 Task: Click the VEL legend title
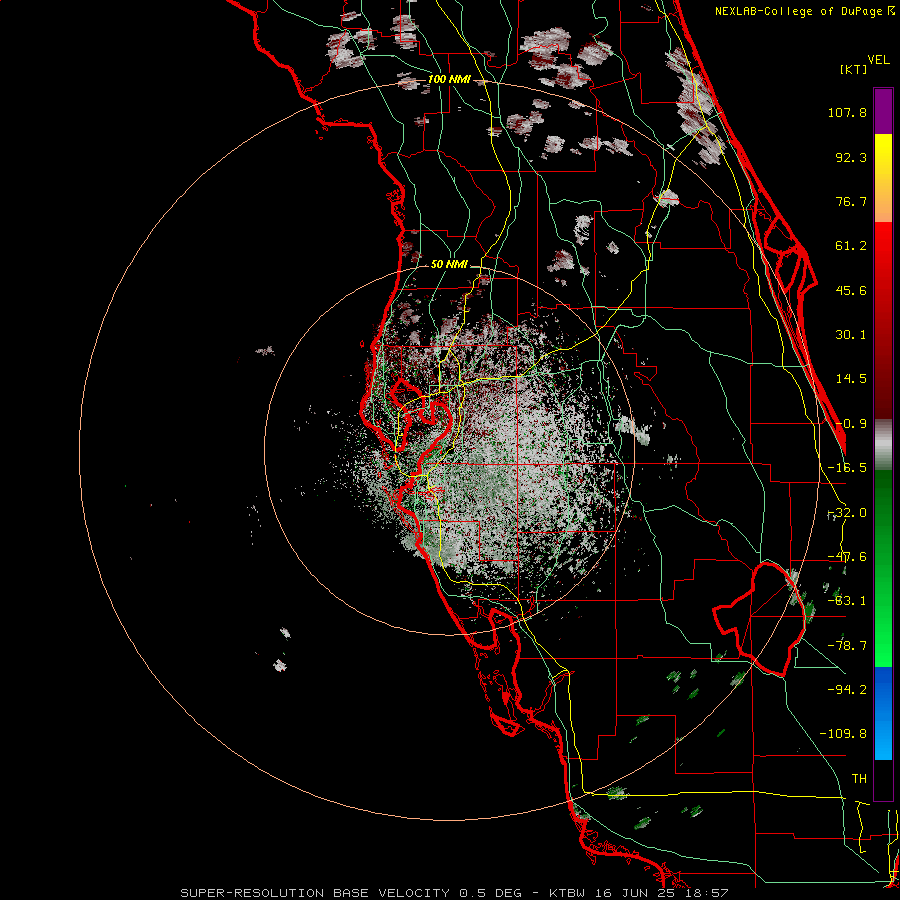pos(878,60)
